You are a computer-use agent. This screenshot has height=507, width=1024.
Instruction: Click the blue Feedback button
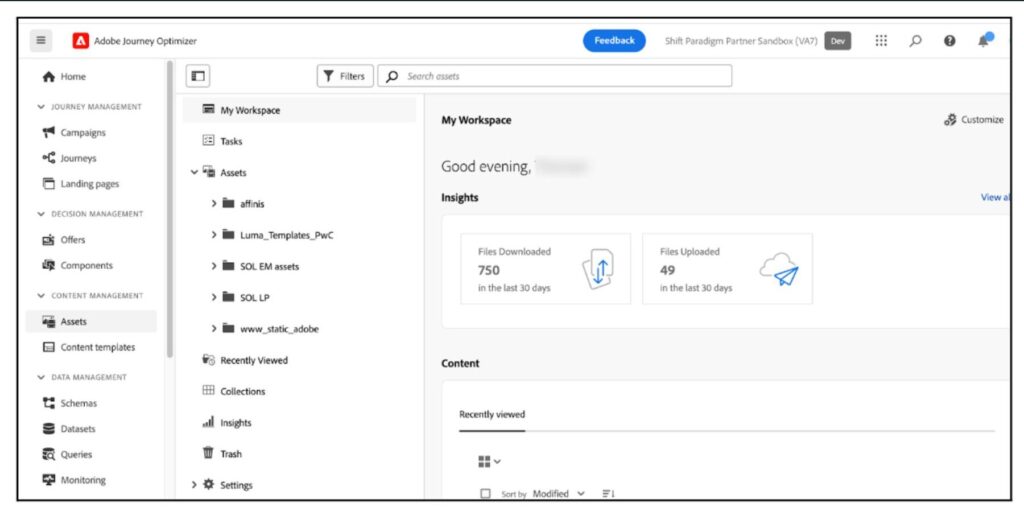tap(614, 41)
